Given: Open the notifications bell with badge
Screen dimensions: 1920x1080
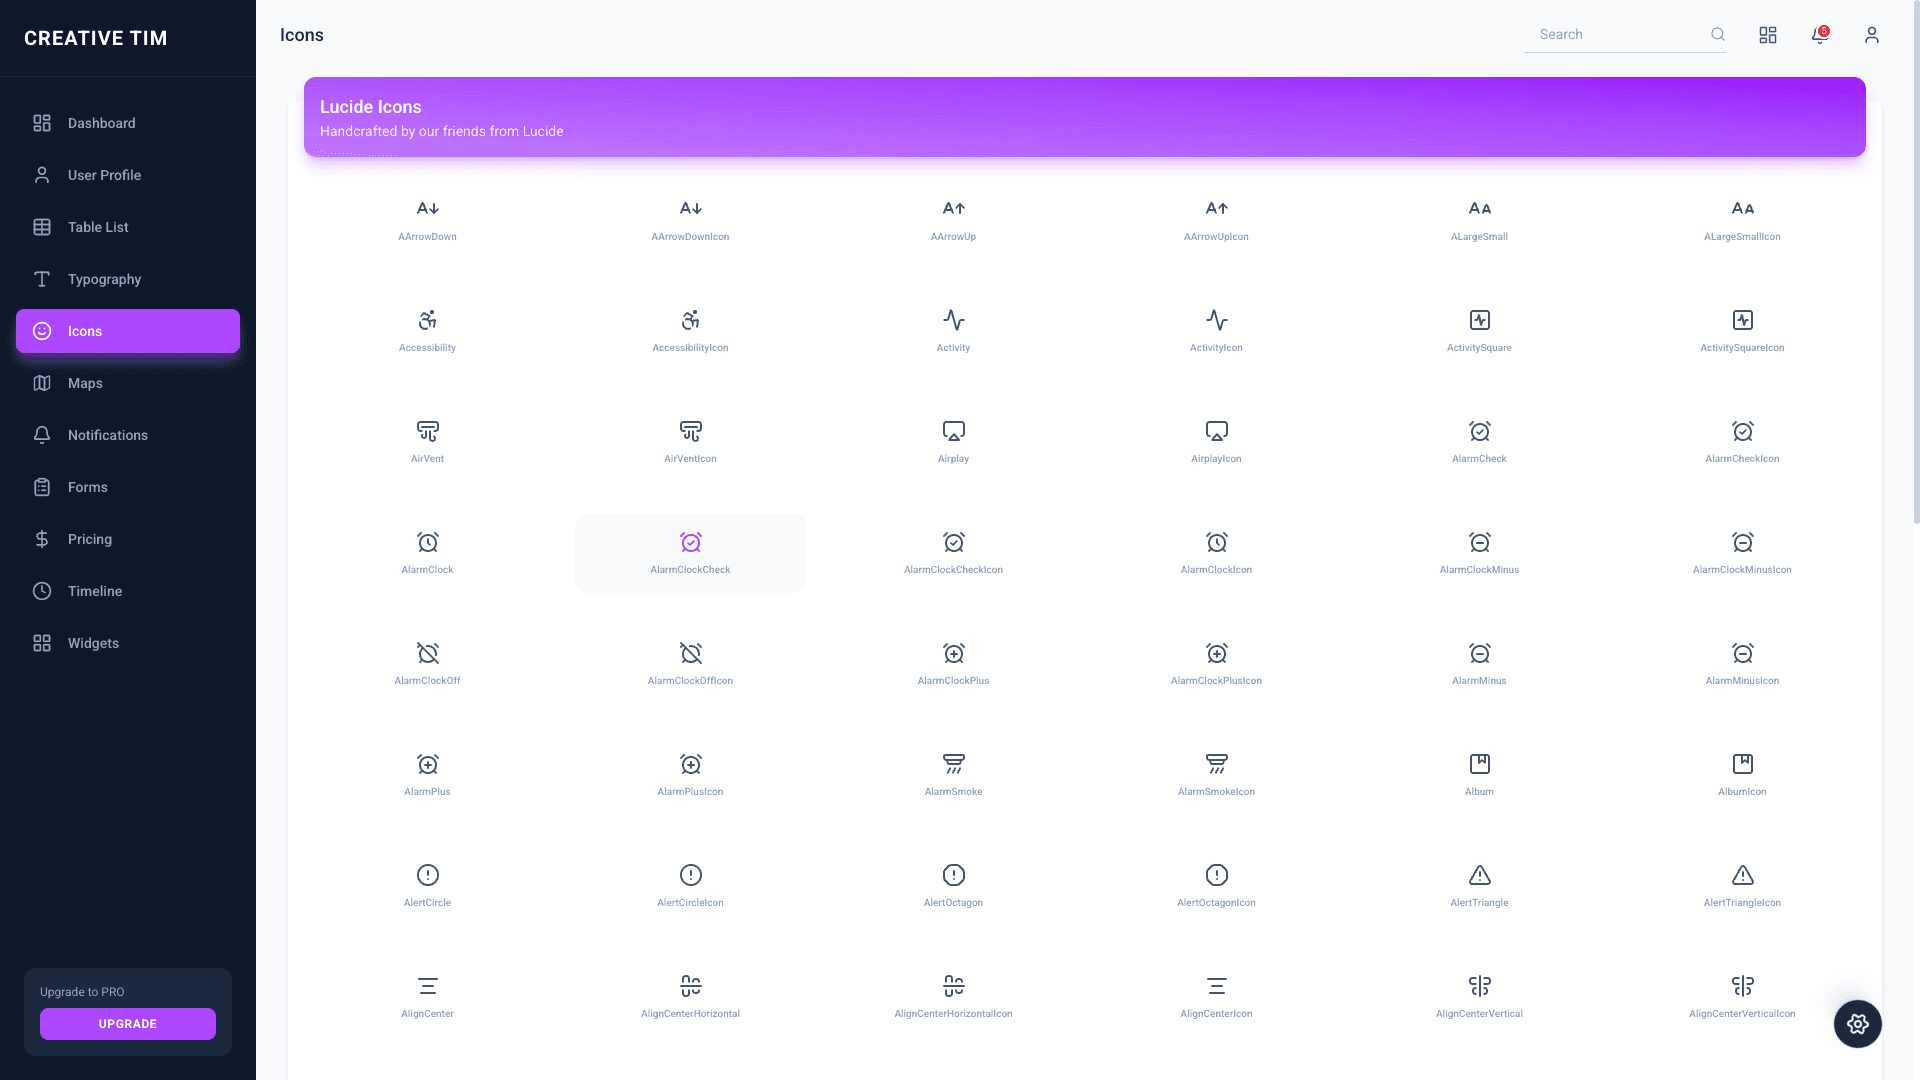Looking at the screenshot, I should (x=1820, y=35).
